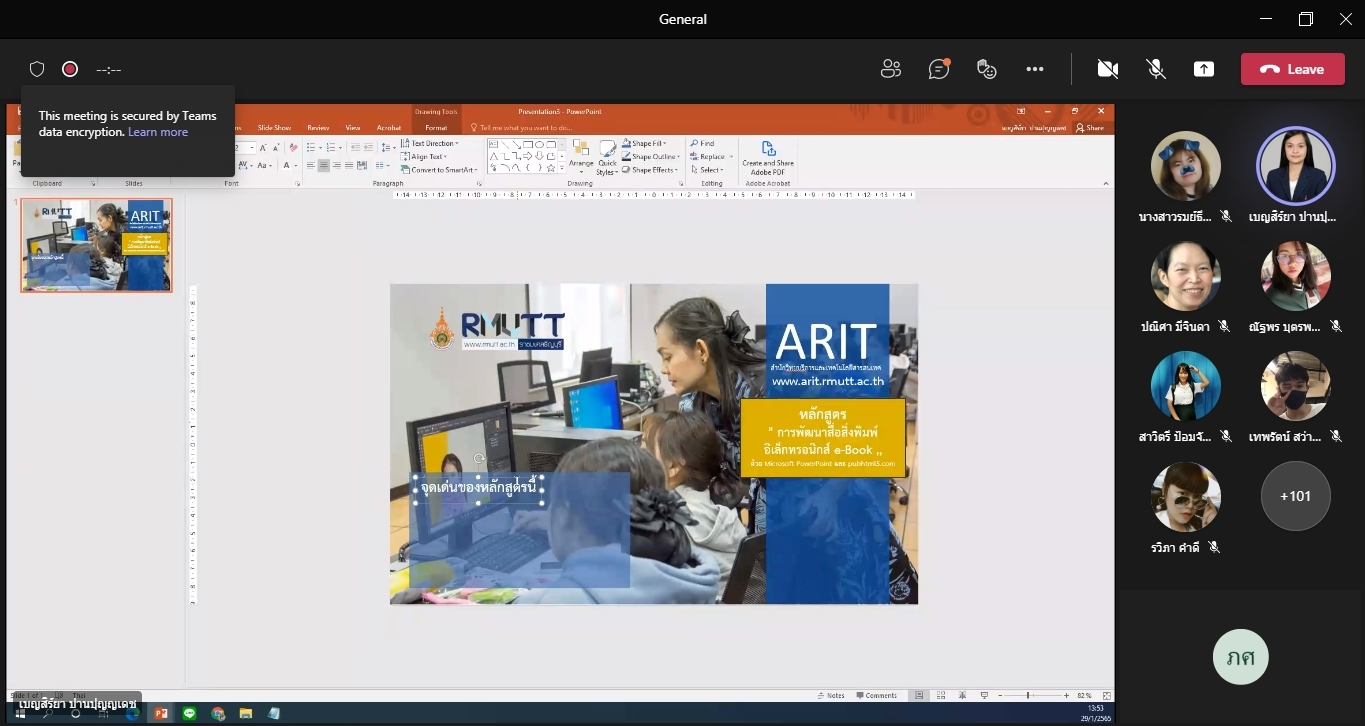This screenshot has width=1365, height=726.
Task: Open the More actions ellipsis menu
Action: click(1035, 69)
